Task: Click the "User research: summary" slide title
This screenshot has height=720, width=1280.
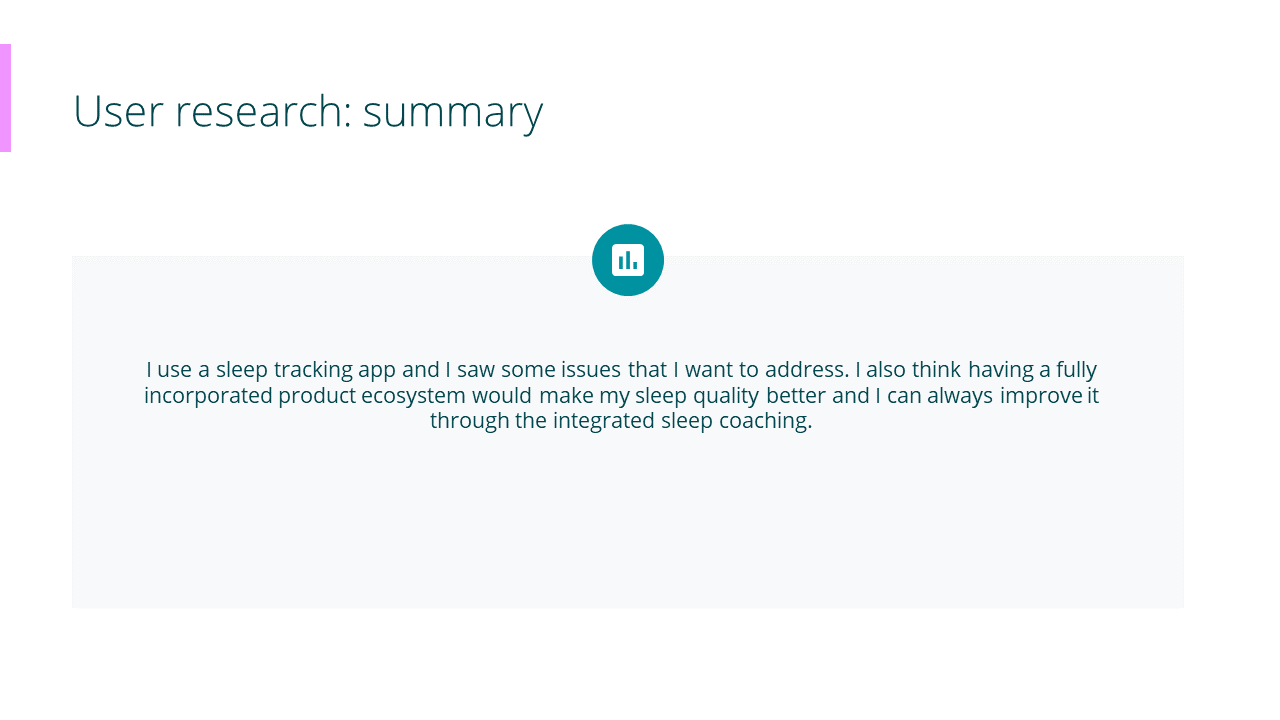Action: click(x=308, y=111)
